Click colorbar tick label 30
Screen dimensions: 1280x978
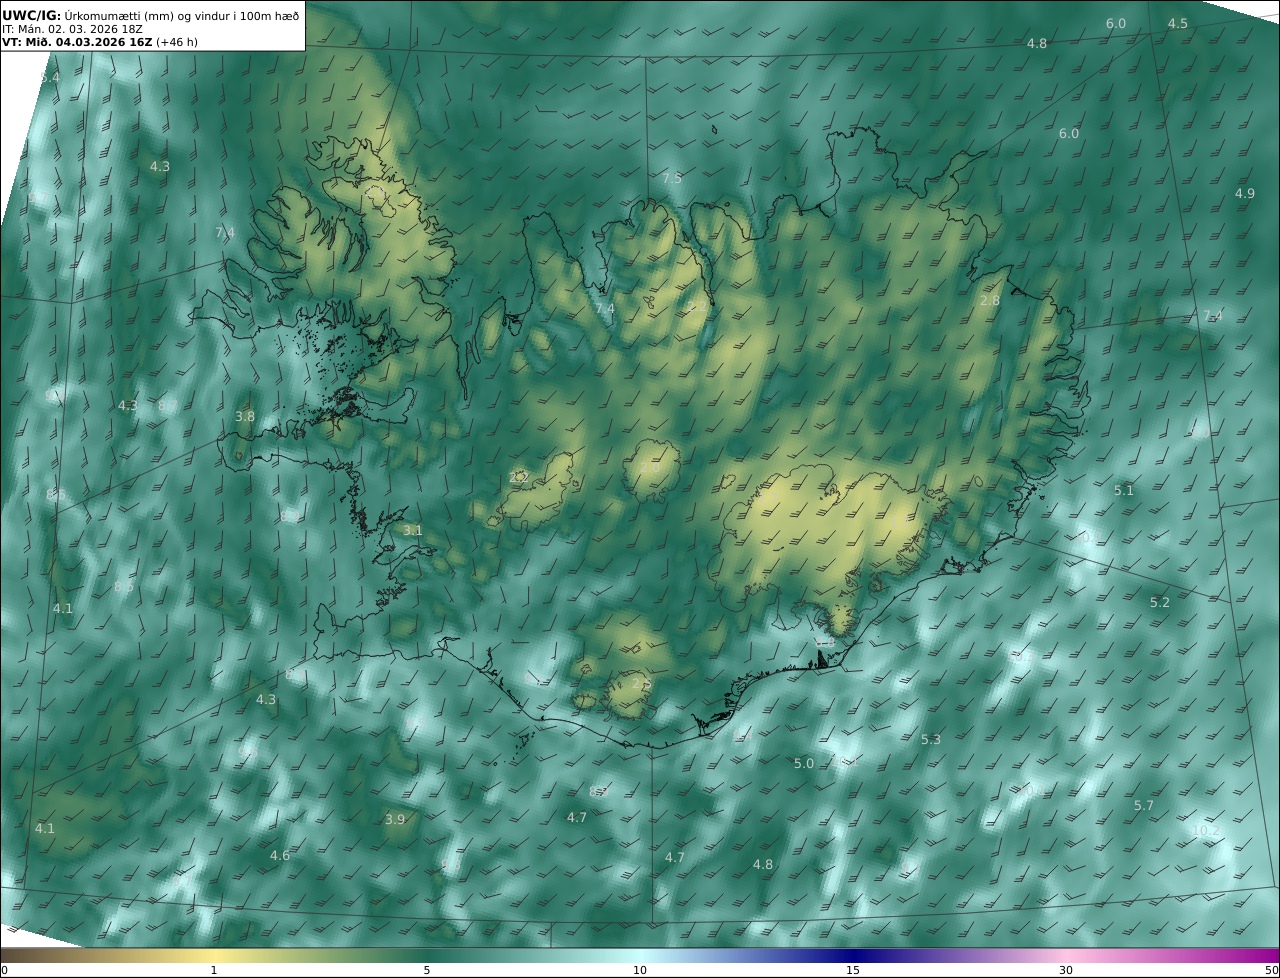(1066, 970)
